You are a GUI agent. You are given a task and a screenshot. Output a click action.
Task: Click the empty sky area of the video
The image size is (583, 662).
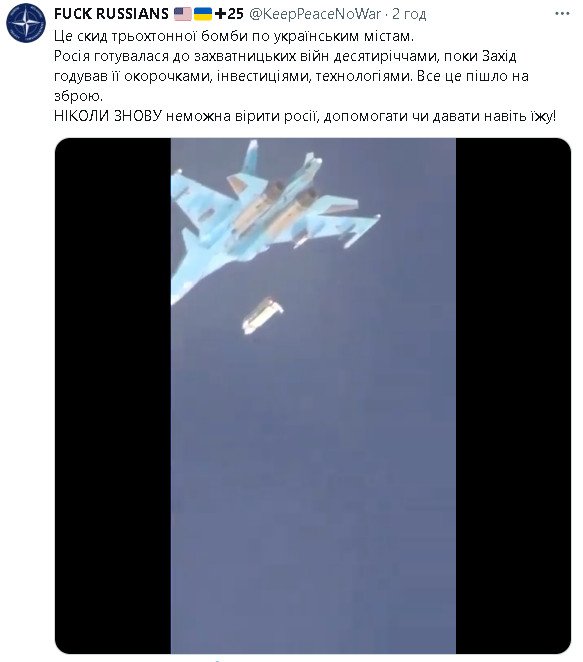[313, 486]
